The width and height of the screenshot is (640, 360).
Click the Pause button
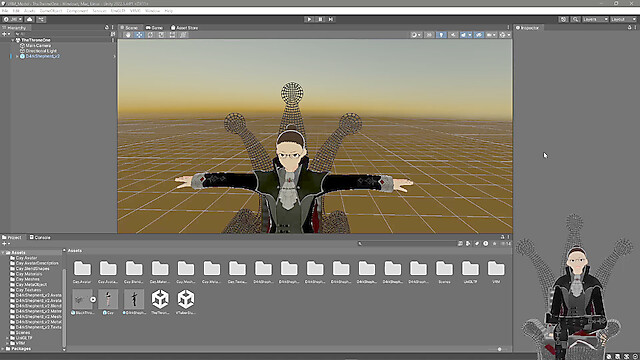click(320, 19)
